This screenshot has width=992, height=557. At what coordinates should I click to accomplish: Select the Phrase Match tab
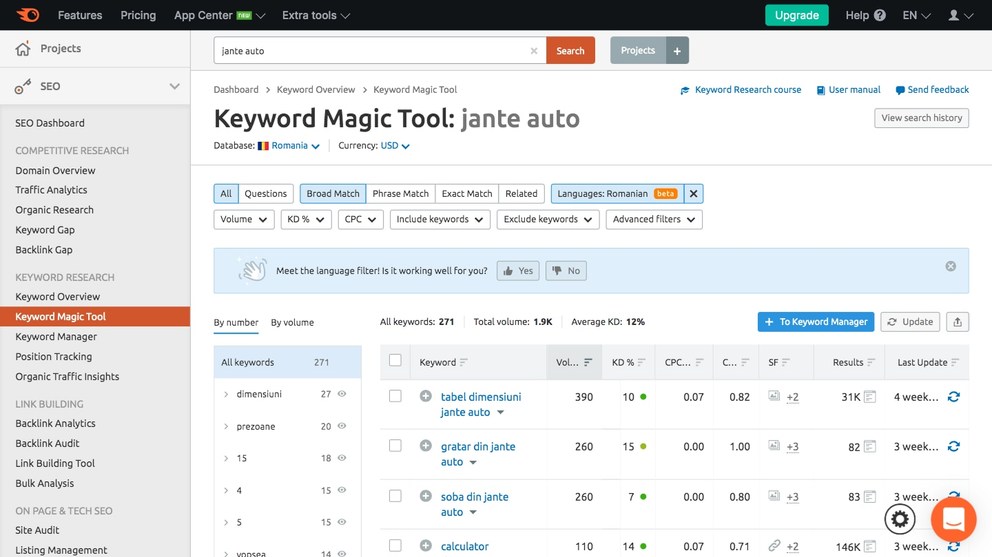400,194
